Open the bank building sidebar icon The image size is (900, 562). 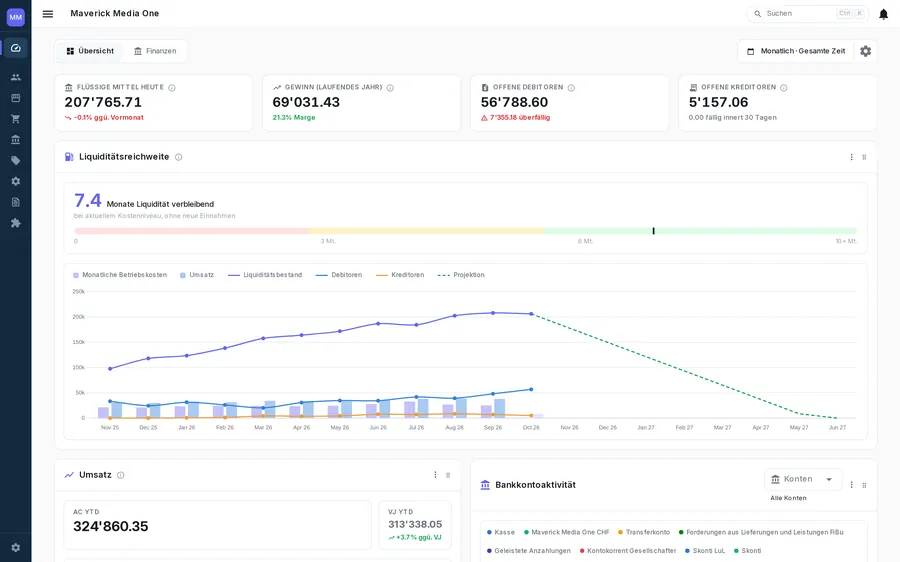click(x=15, y=139)
